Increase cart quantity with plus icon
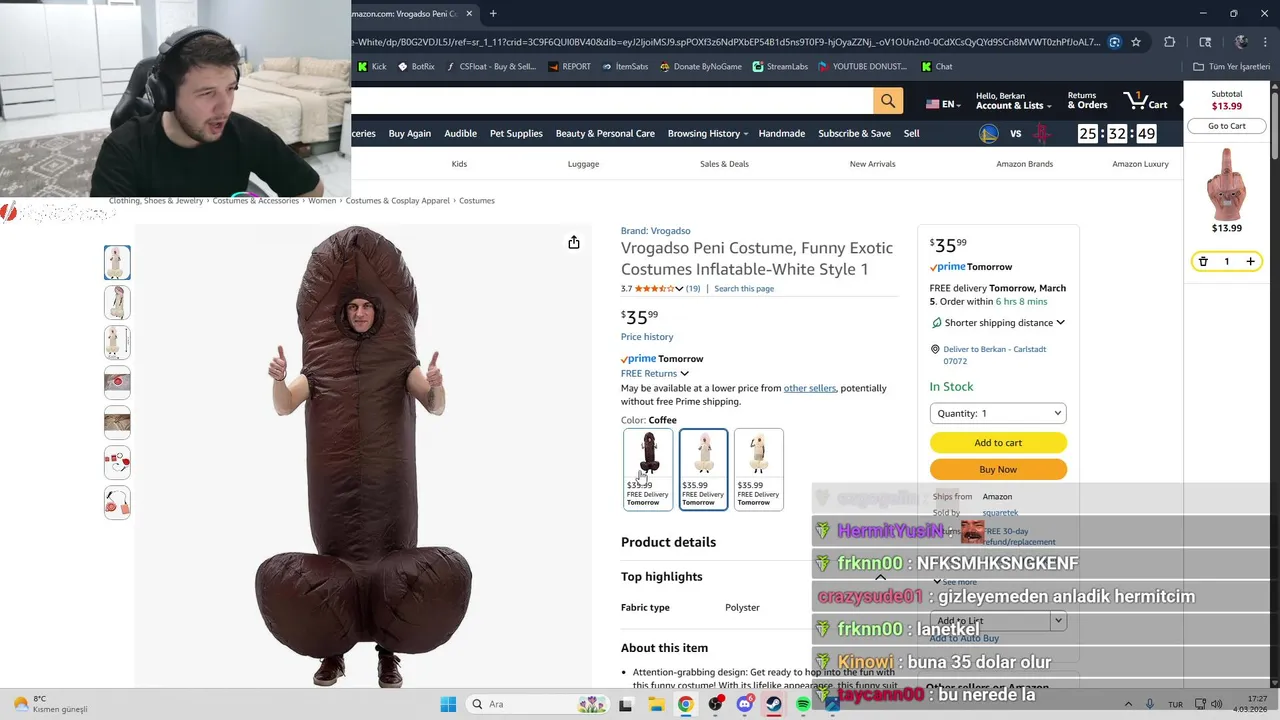1280x720 pixels. pos(1250,261)
